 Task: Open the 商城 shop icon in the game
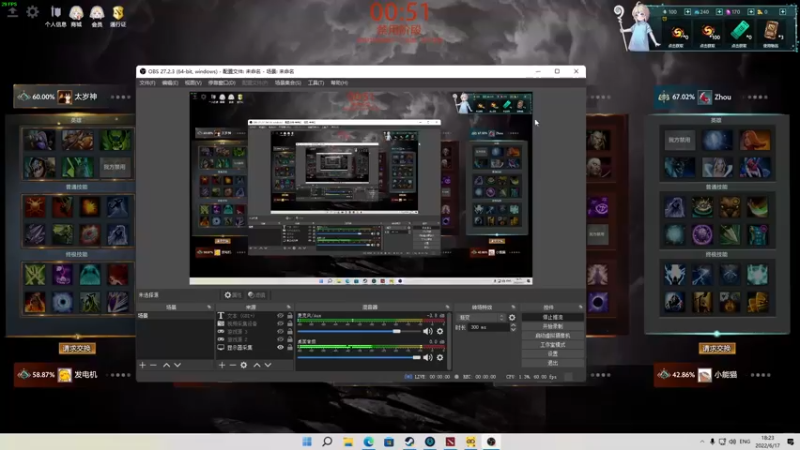[77, 16]
